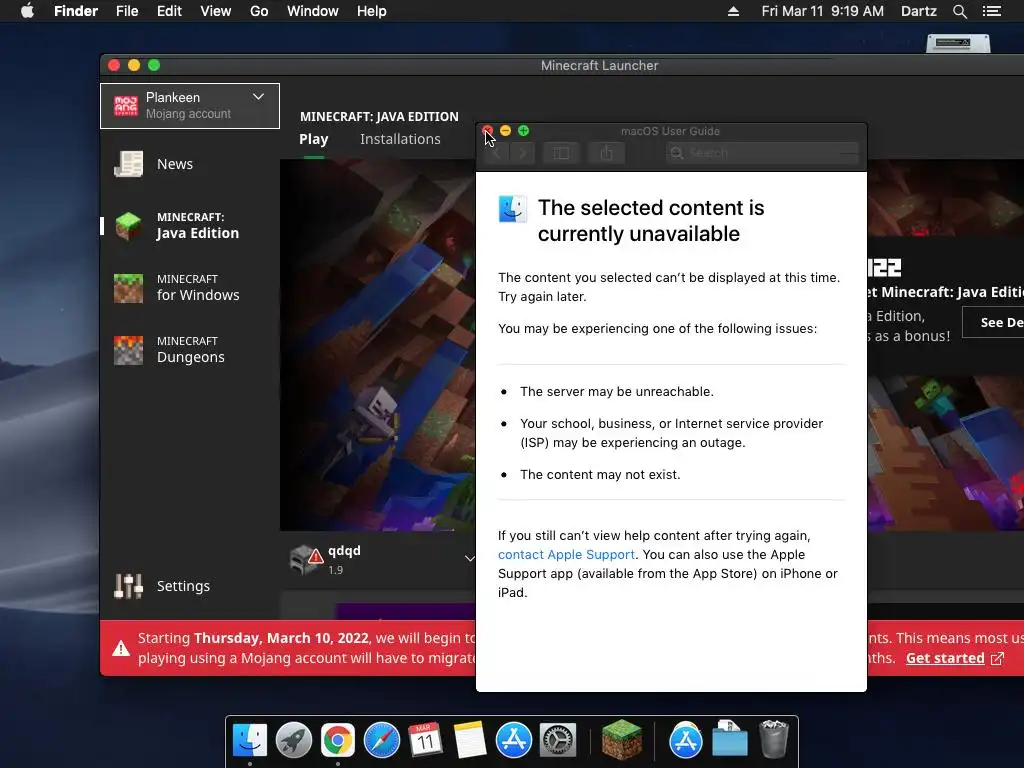Open App Store from the Dock

[513, 741]
